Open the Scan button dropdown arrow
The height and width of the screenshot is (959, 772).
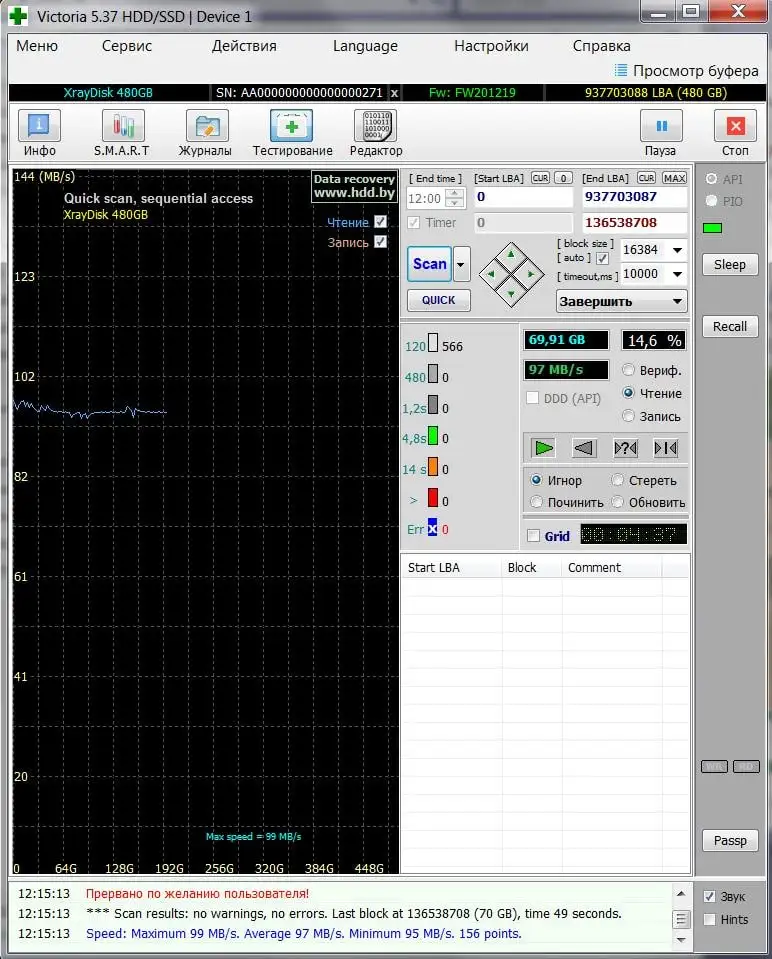coord(461,264)
